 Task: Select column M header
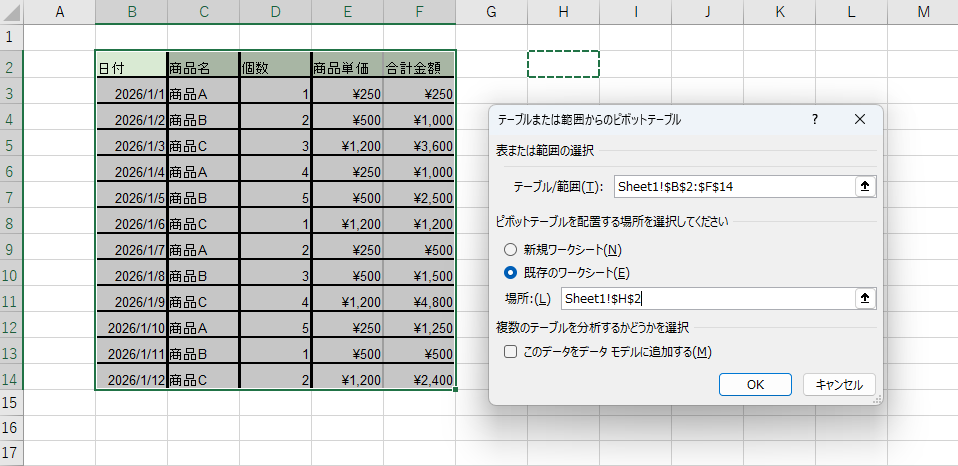coord(922,11)
